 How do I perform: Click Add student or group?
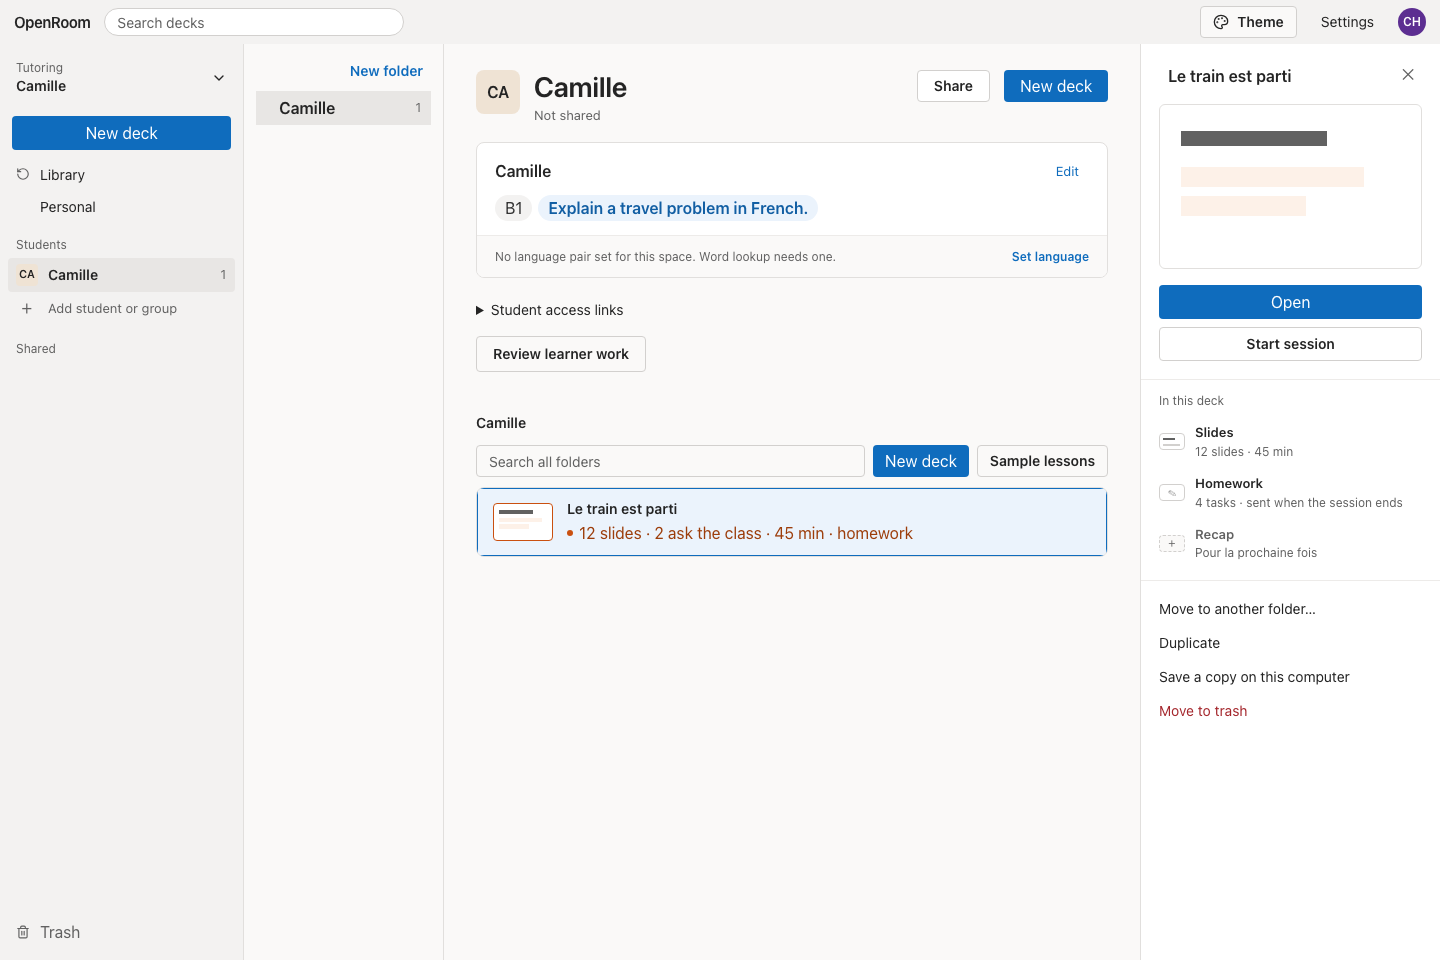tap(112, 309)
